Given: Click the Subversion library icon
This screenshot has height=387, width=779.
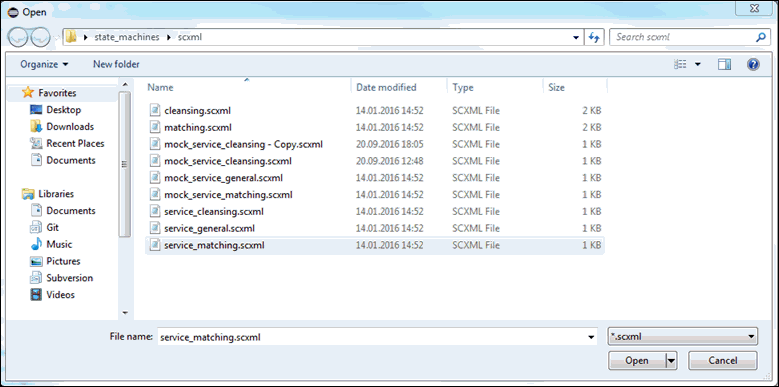Looking at the screenshot, I should click(x=36, y=278).
